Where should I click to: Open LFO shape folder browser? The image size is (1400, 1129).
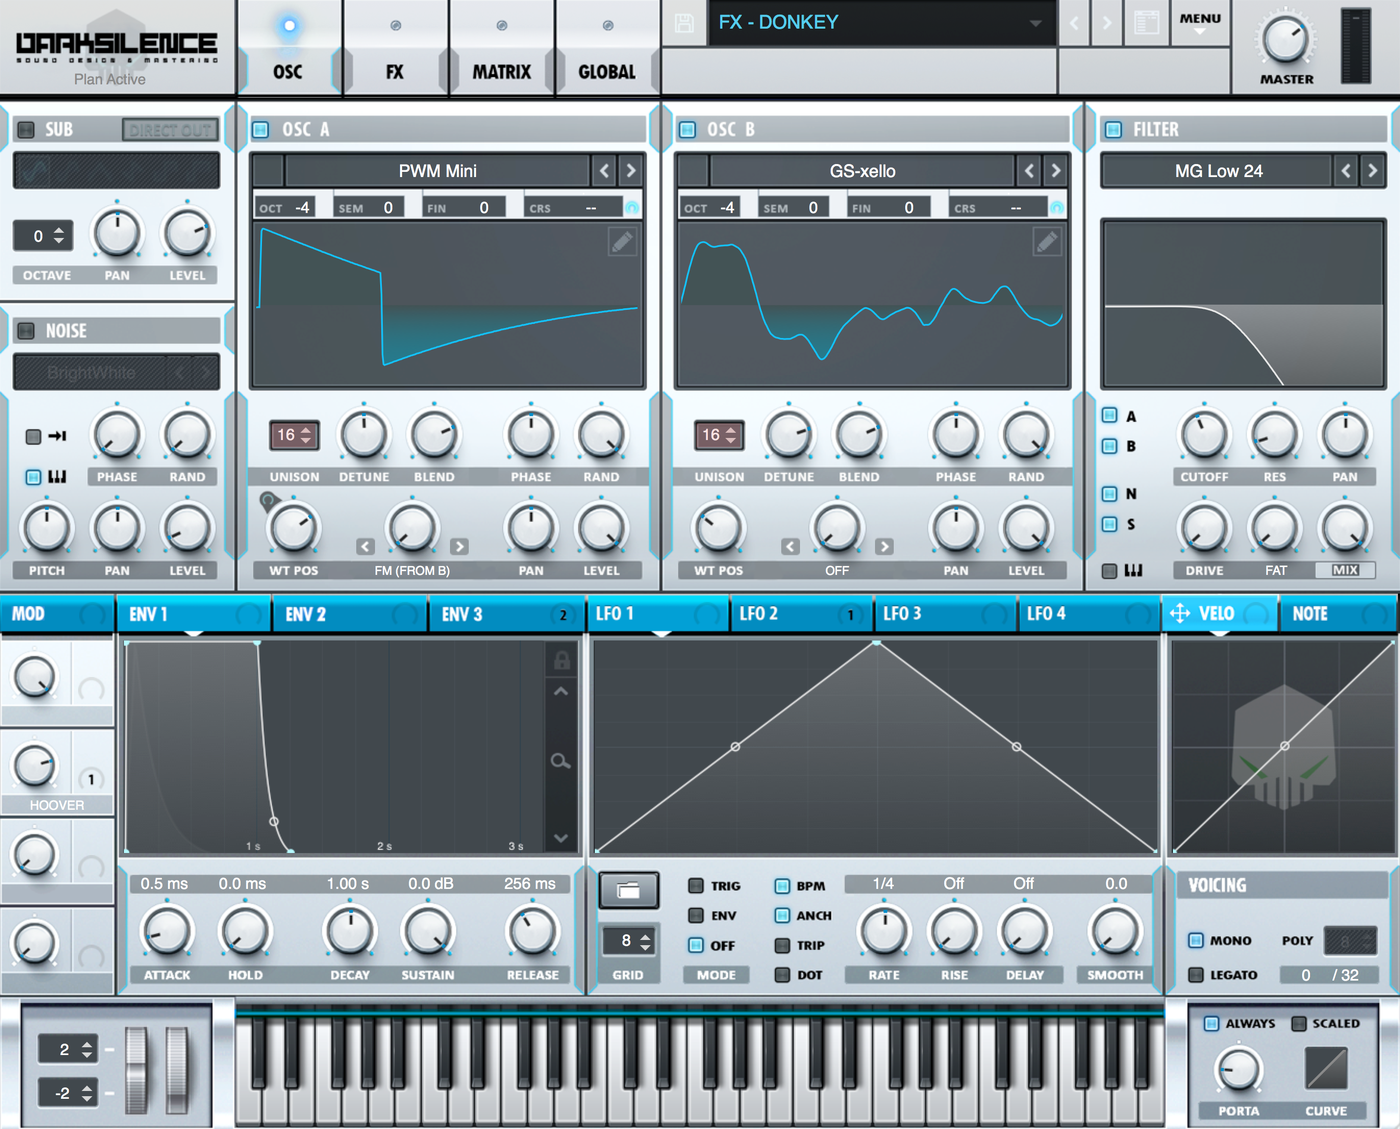[628, 890]
